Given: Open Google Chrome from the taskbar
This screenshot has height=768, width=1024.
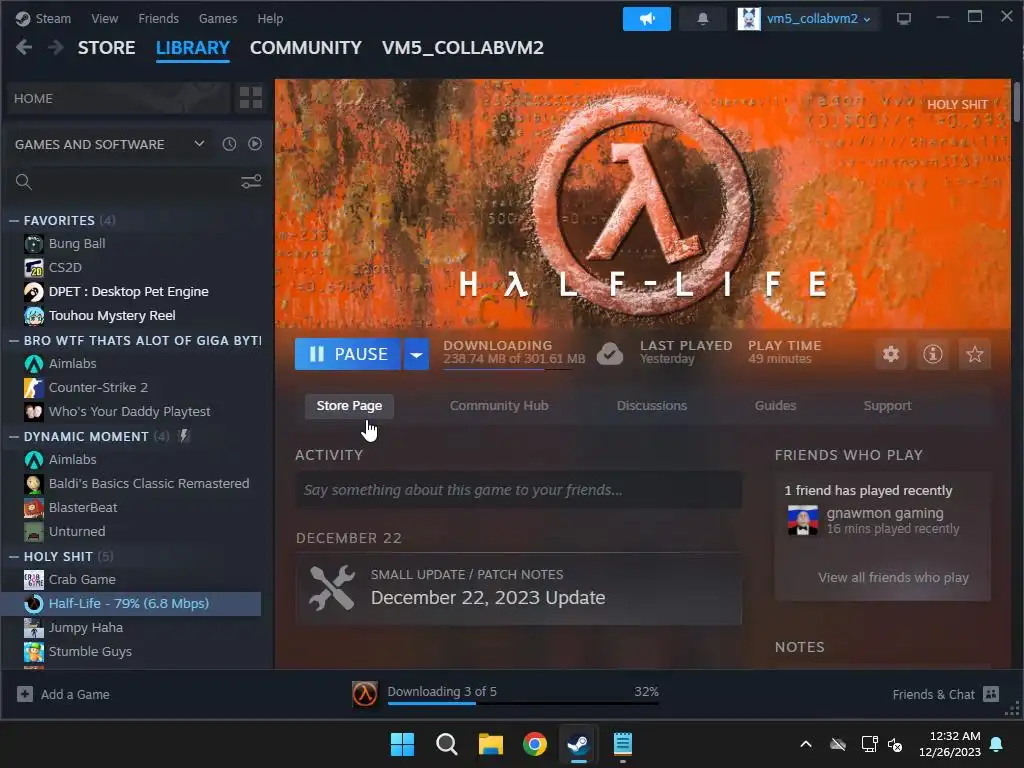Looking at the screenshot, I should coord(535,744).
